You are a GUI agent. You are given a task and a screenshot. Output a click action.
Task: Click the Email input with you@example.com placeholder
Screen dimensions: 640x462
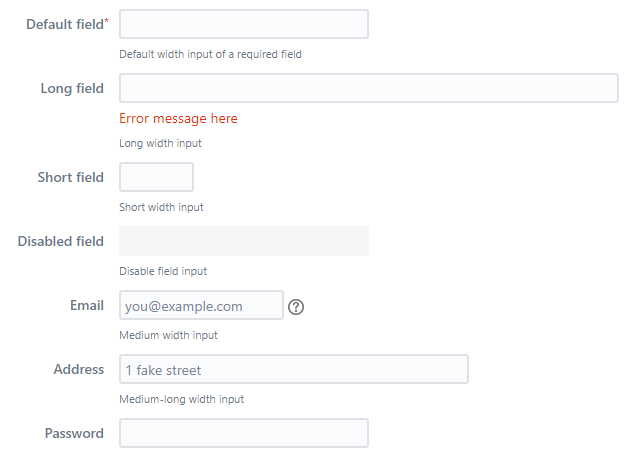[x=201, y=305]
